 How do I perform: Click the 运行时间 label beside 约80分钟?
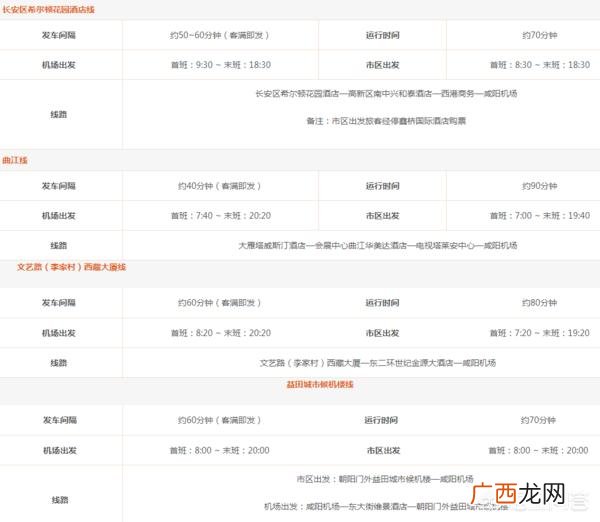(383, 303)
